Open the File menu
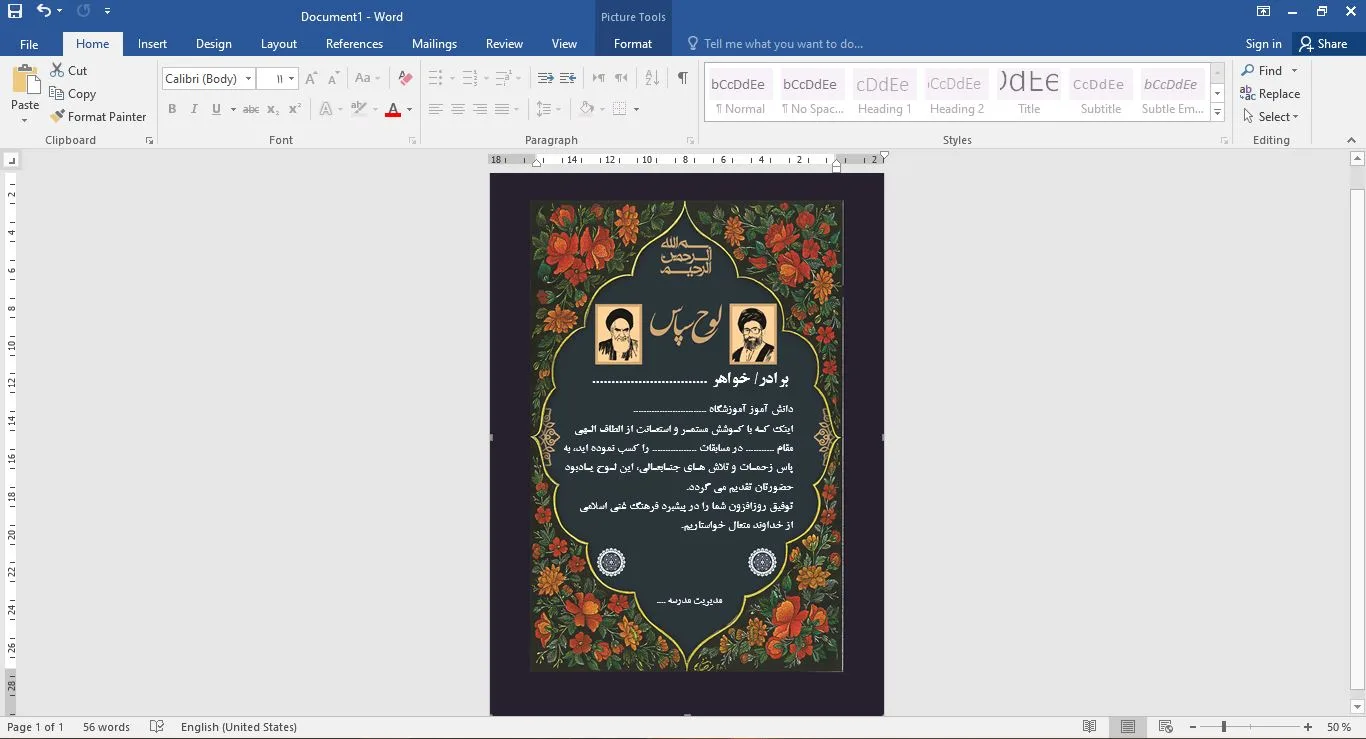The width and height of the screenshot is (1366, 739). [x=29, y=44]
